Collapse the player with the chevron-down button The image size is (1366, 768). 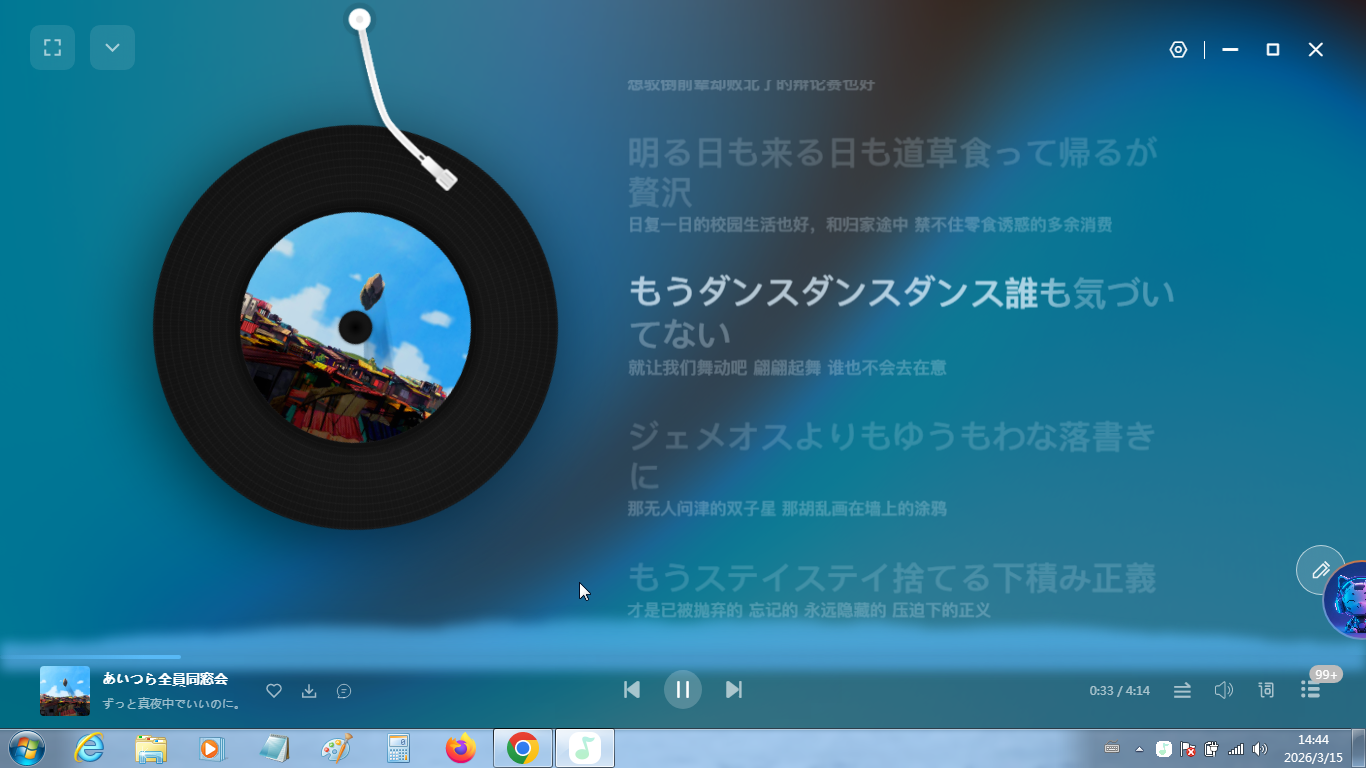(x=112, y=47)
